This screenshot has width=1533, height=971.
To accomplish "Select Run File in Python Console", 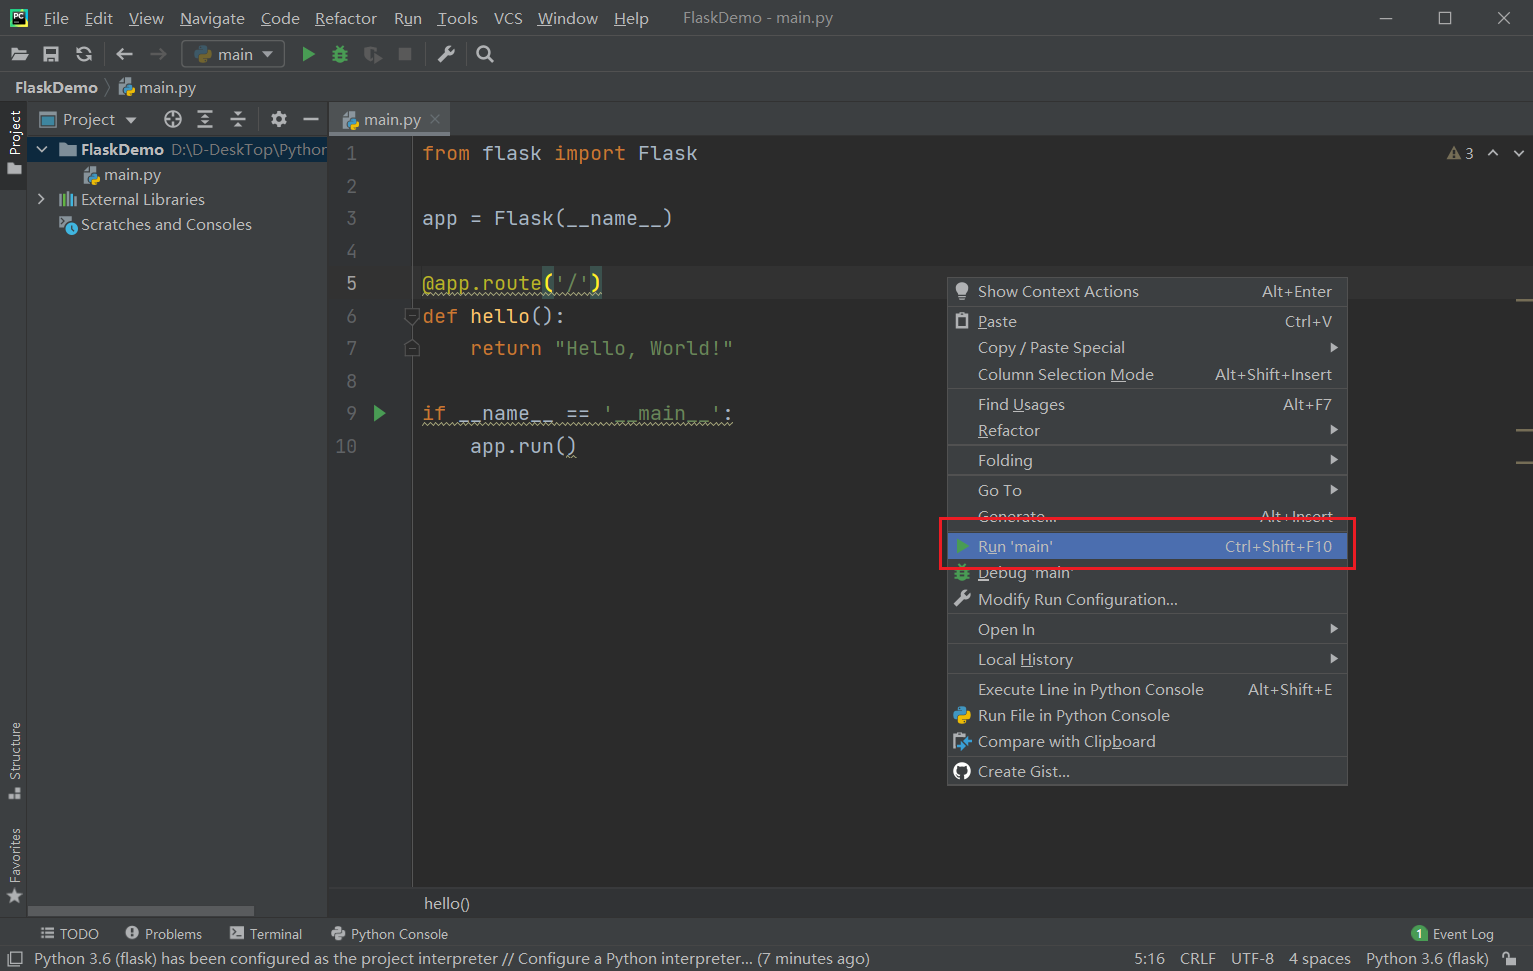I will pos(1147,715).
